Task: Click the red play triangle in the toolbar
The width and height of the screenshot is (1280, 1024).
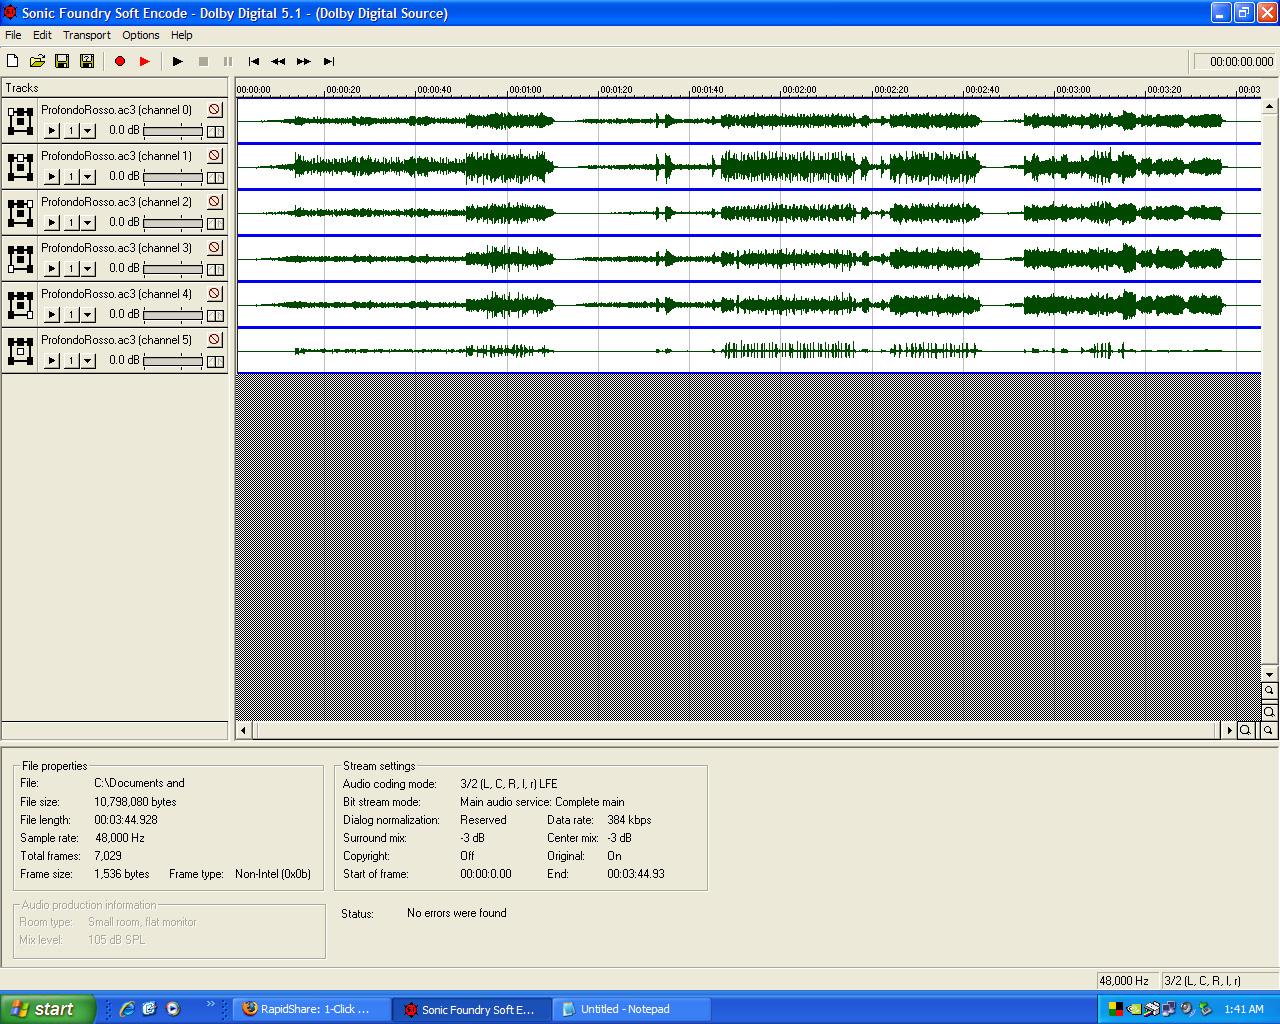Action: (x=145, y=61)
